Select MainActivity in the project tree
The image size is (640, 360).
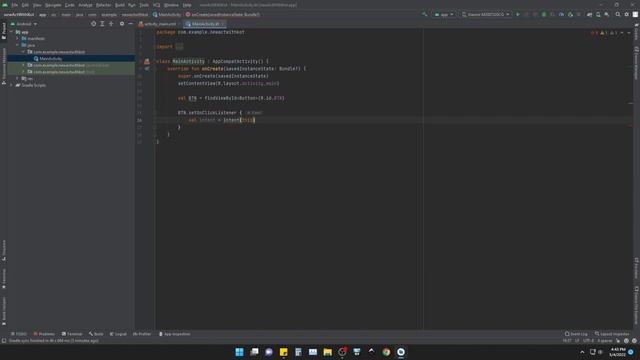coord(51,58)
